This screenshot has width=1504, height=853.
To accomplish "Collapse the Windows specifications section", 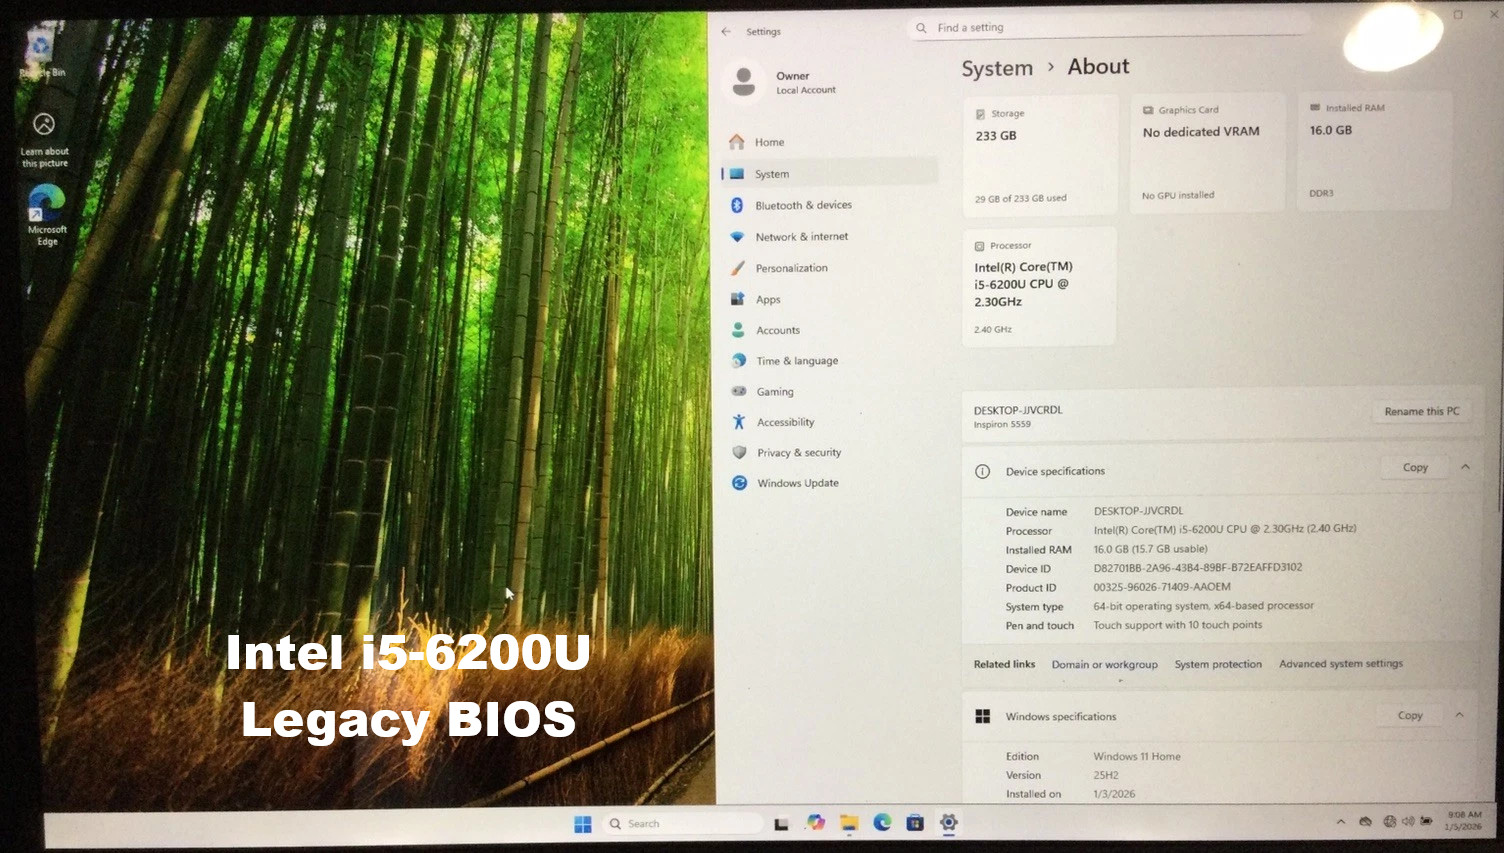I will tap(1459, 715).
